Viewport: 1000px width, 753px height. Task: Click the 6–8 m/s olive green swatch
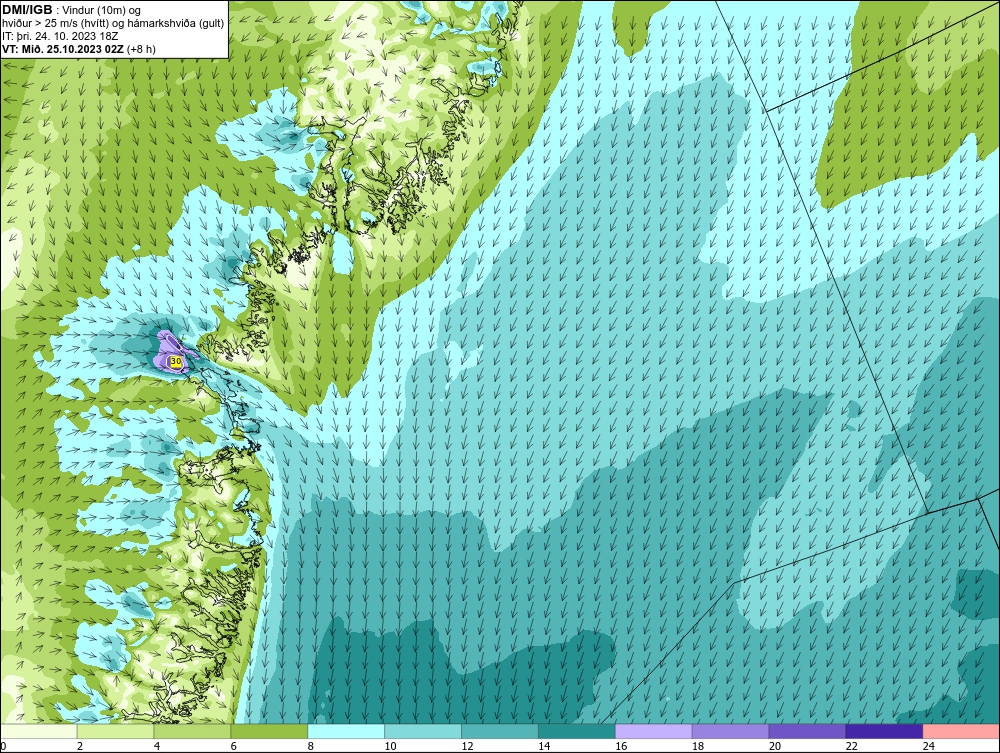coord(269,731)
